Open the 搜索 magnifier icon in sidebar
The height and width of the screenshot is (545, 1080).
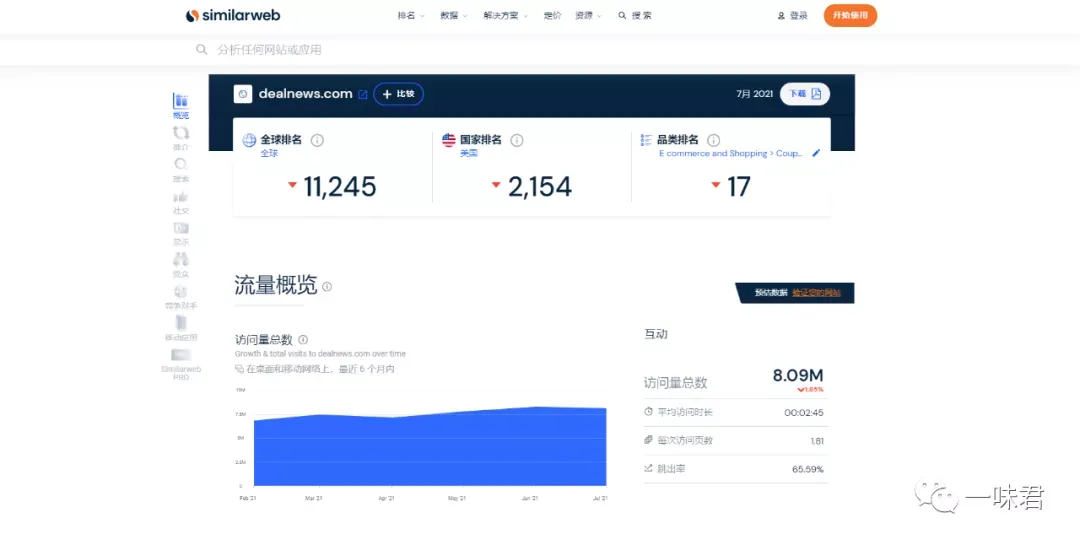coord(180,165)
